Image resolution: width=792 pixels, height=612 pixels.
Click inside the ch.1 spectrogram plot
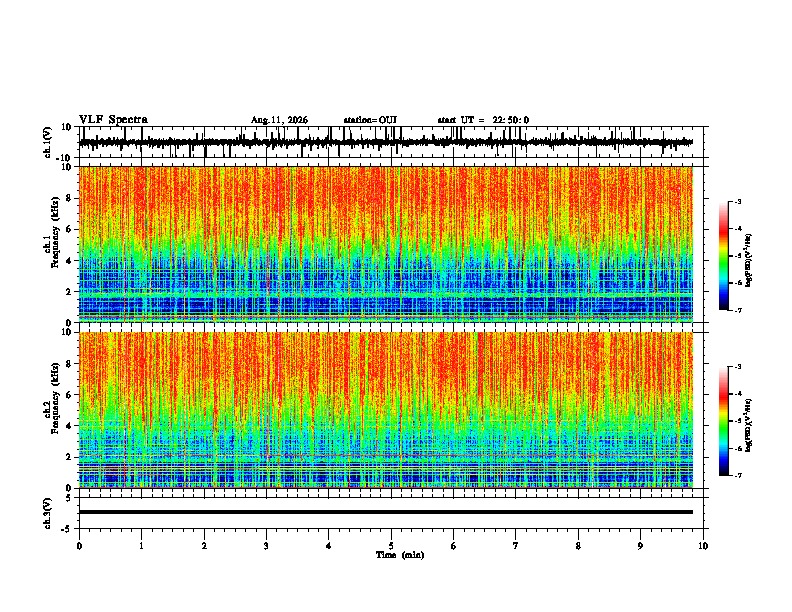(386, 244)
